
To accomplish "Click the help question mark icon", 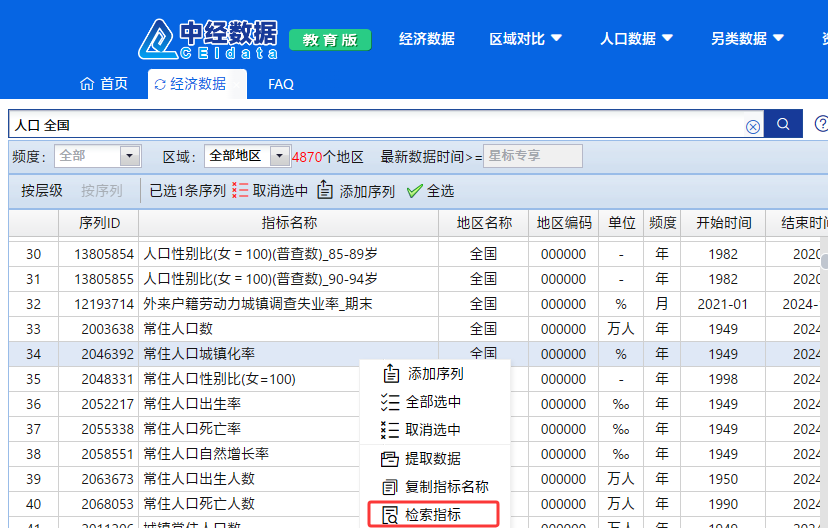I will [x=821, y=124].
